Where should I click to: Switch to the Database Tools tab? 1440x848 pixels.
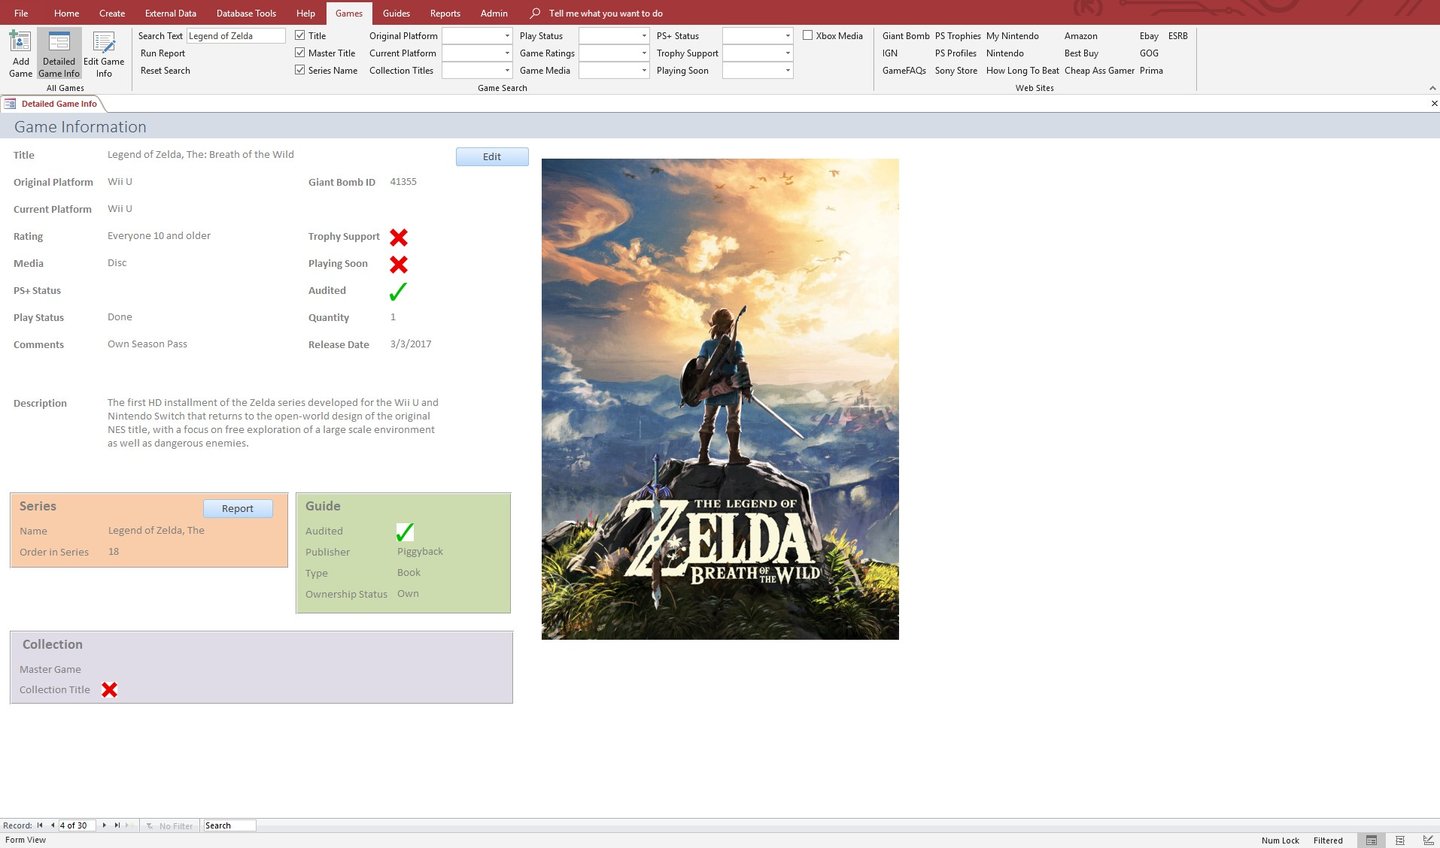click(x=246, y=13)
